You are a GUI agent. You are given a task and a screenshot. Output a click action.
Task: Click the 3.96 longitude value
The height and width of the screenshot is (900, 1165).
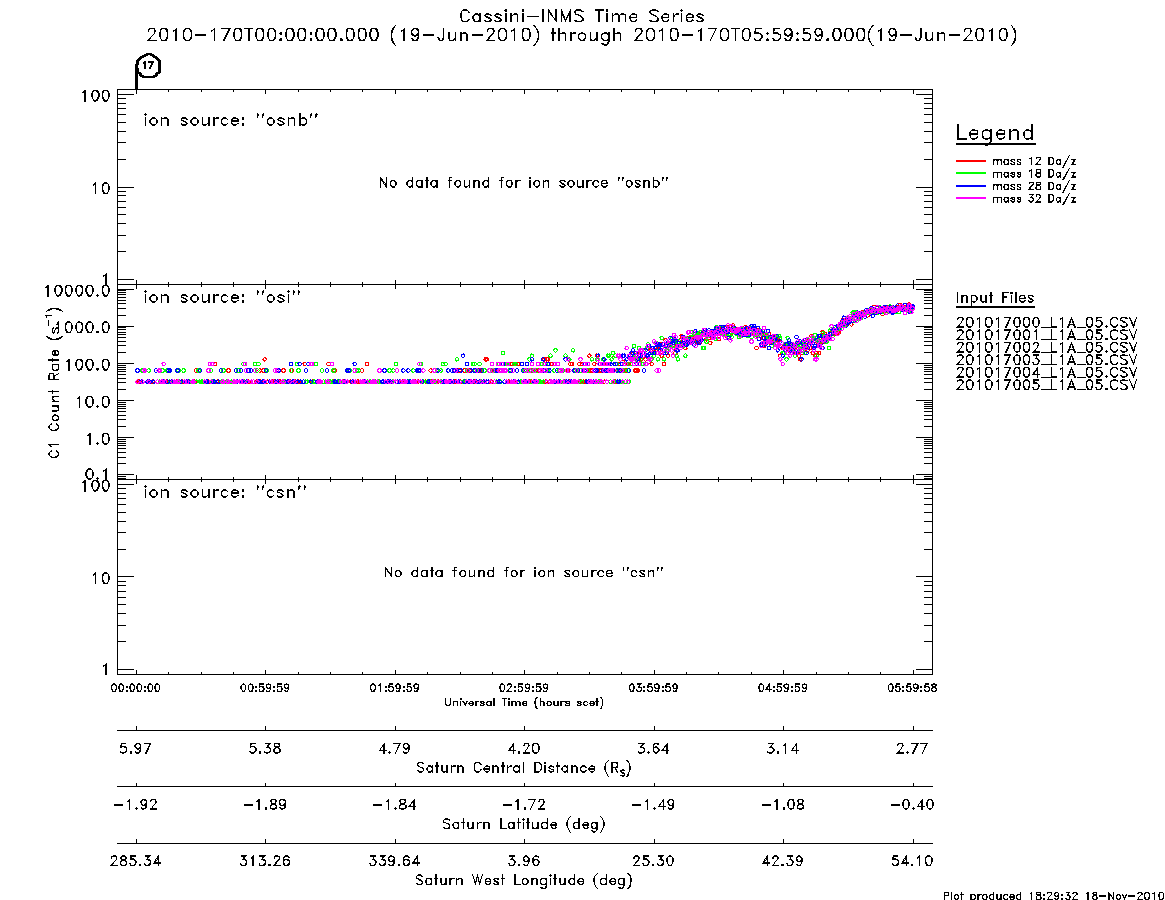click(524, 861)
